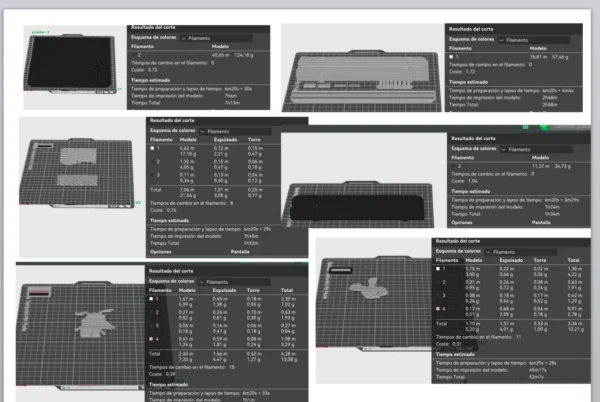The height and width of the screenshot is (402, 600).
Task: Open Filamento color scheme dropdown in 57,46 g panel
Action: pyautogui.click(x=534, y=40)
